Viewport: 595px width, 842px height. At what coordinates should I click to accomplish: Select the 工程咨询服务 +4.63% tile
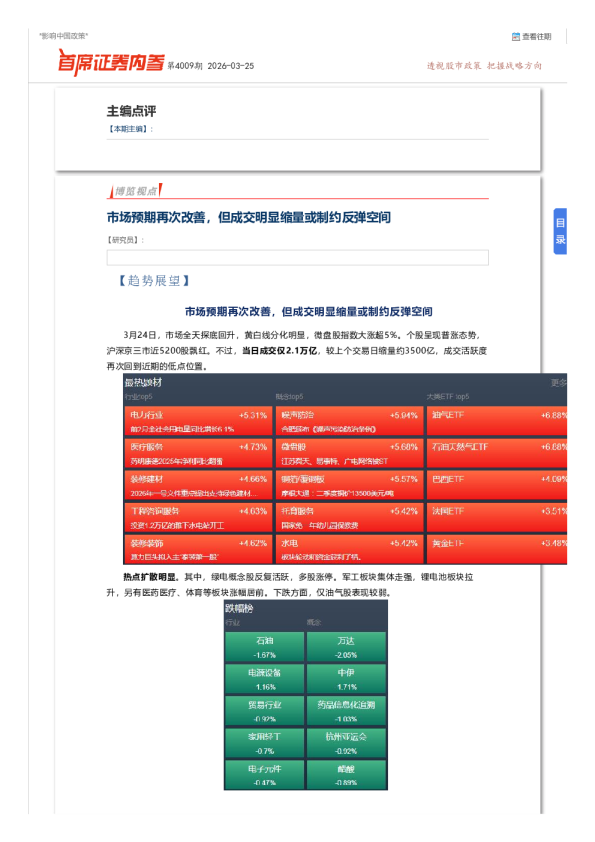click(x=198, y=518)
